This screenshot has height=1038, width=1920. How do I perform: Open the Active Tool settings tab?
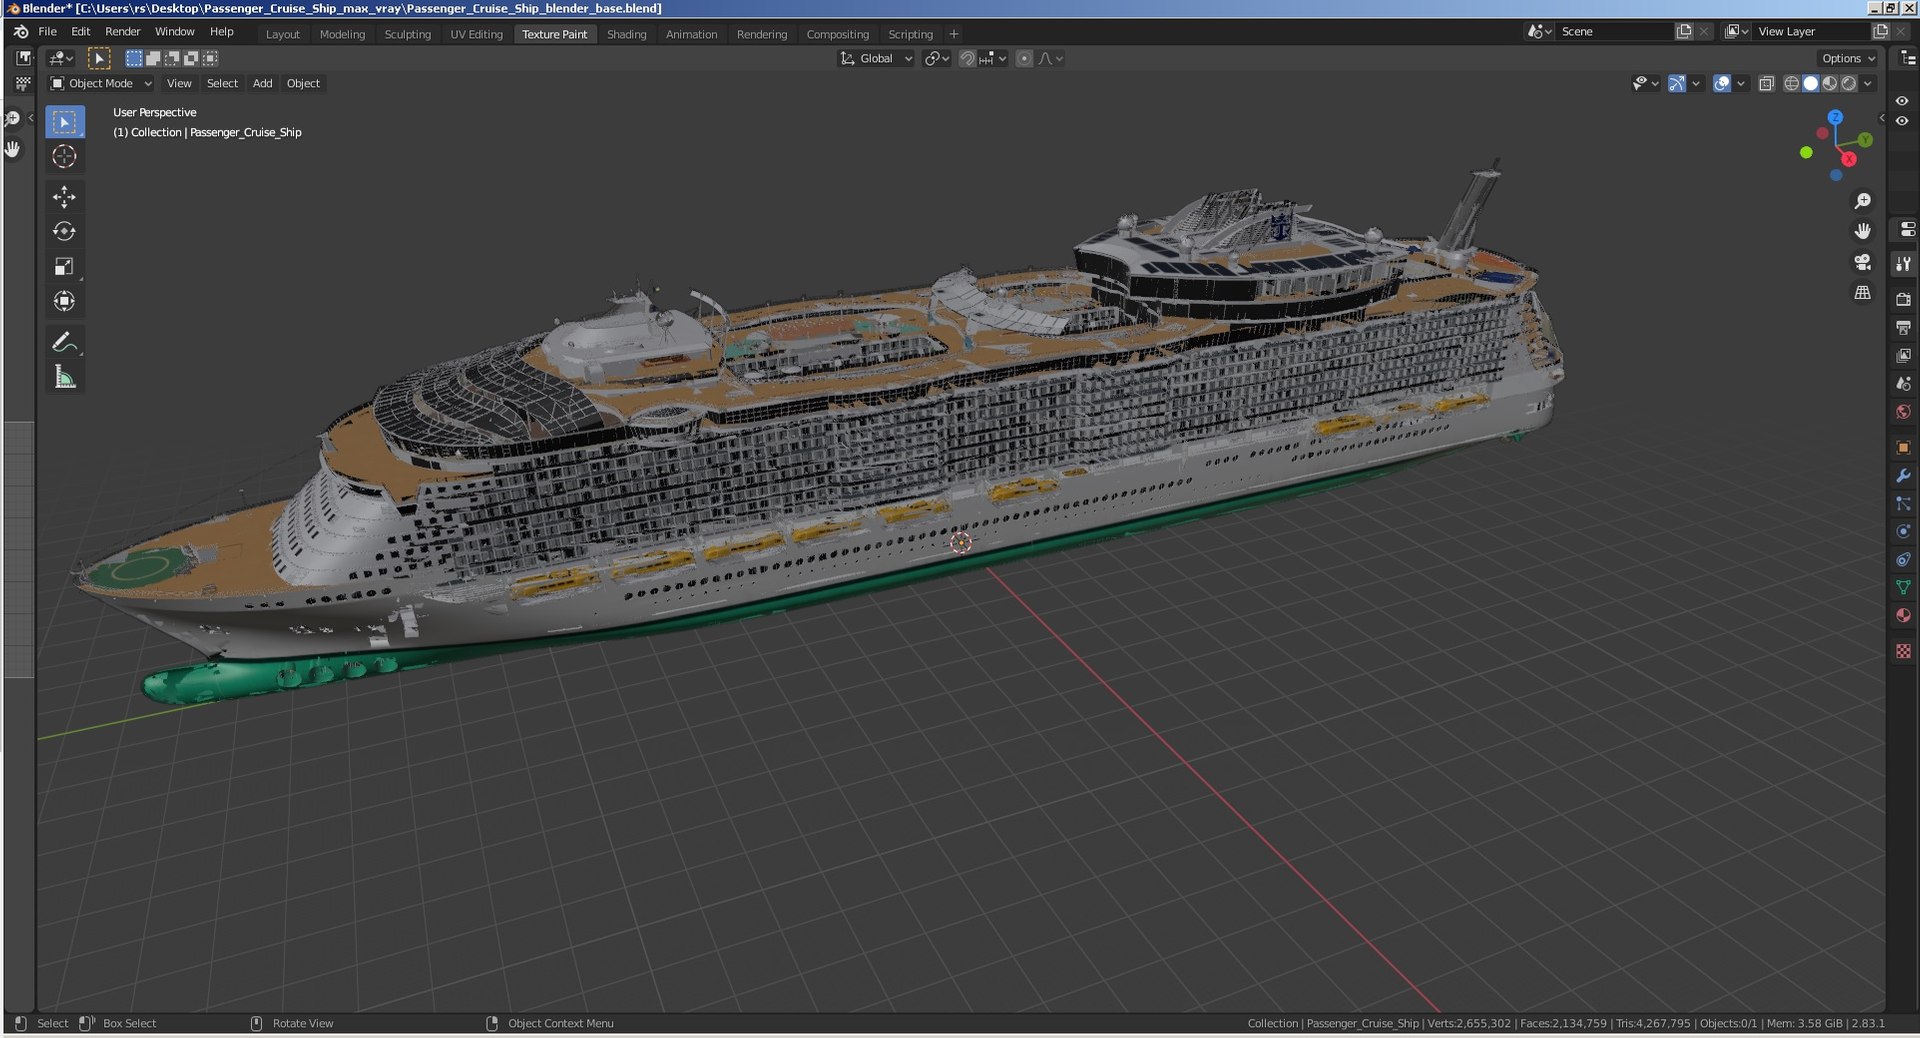click(x=1903, y=264)
